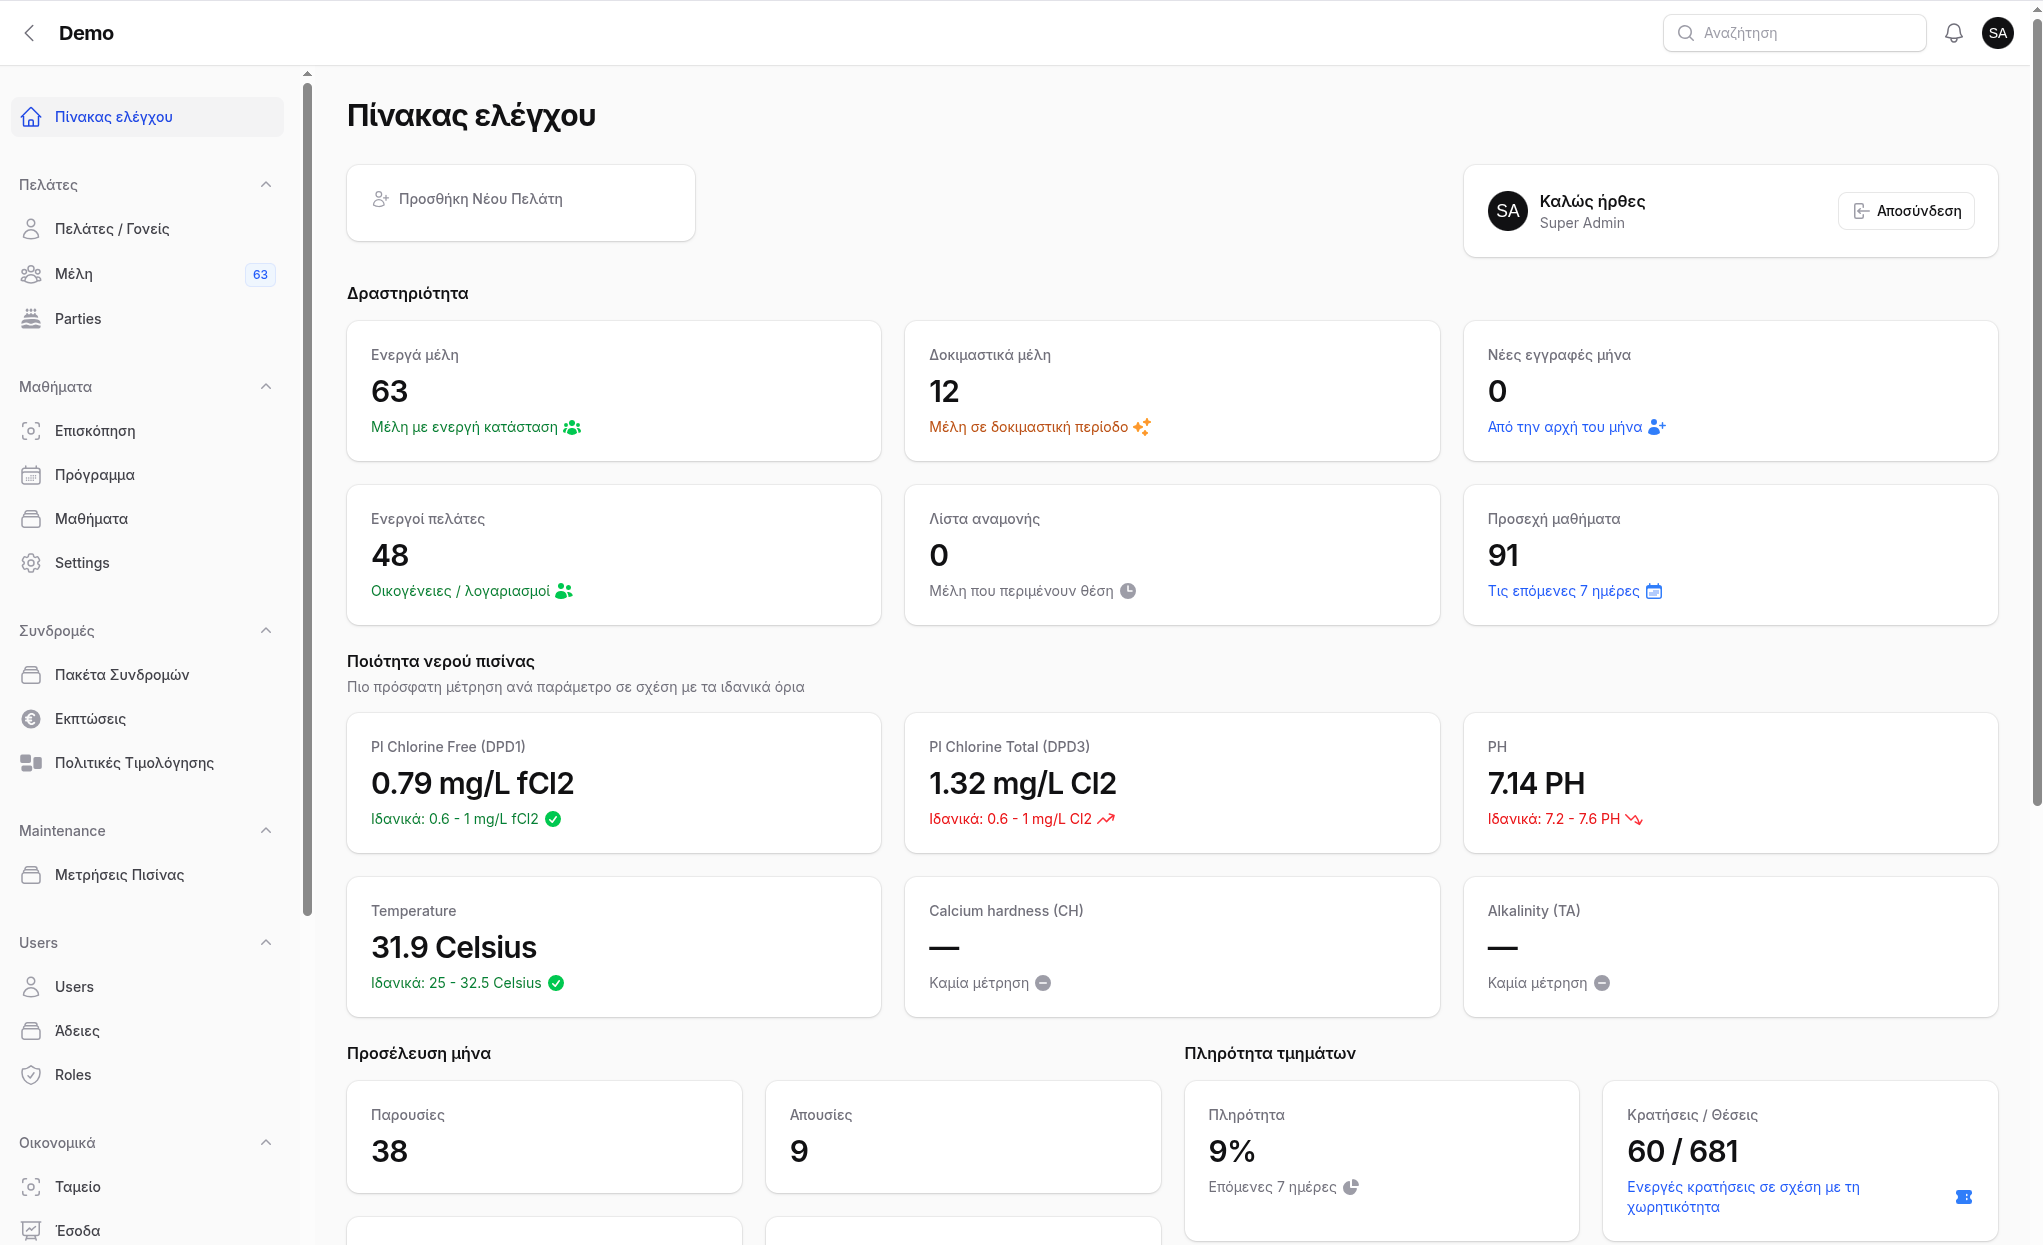Open Πακέτα Συνδρομών page

(x=147, y=675)
